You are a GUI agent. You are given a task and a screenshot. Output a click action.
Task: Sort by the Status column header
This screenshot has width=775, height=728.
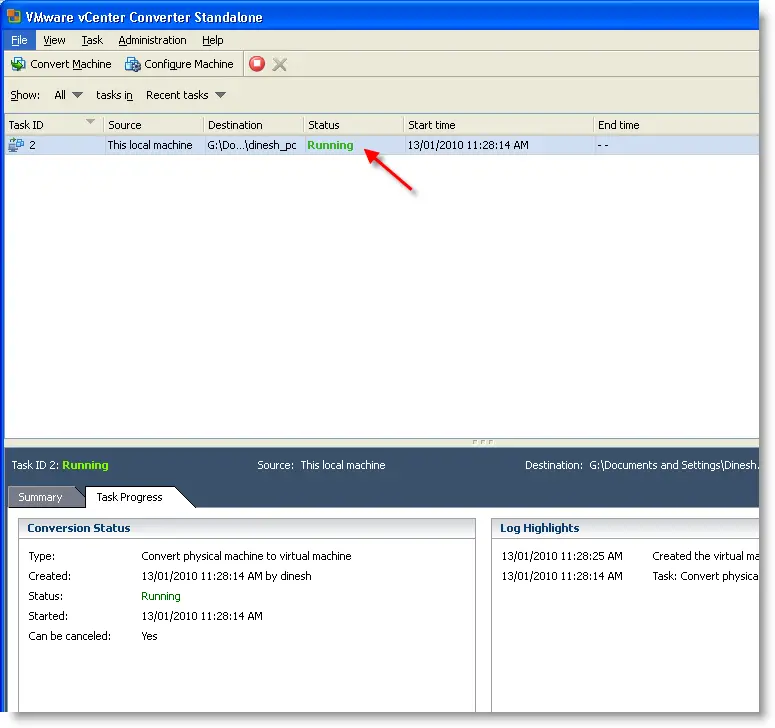click(354, 125)
